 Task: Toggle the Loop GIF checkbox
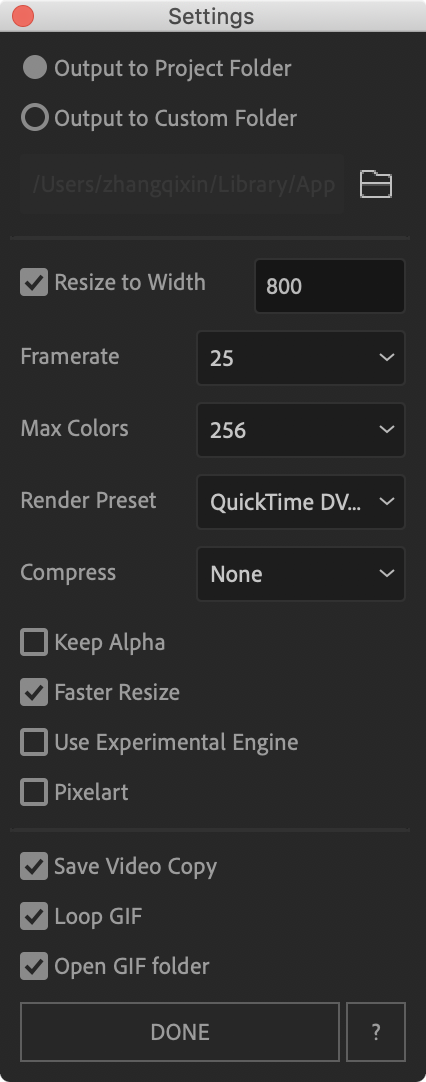[x=34, y=916]
